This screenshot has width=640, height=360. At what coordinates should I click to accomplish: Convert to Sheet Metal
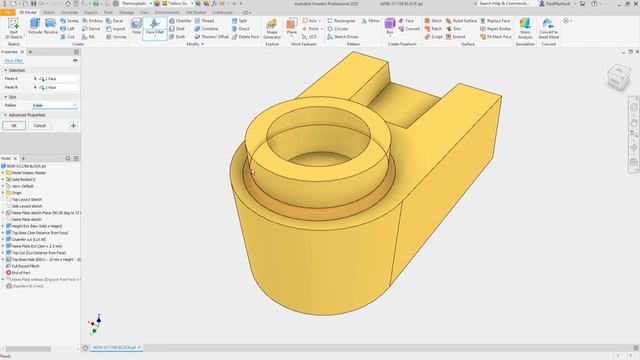click(548, 29)
